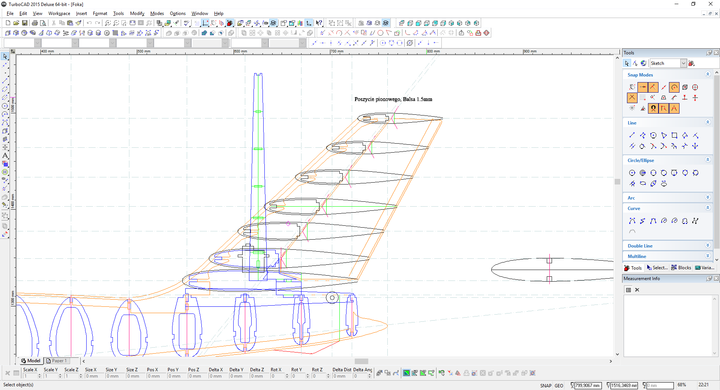This screenshot has height=390, width=720.
Task: Switch to the Paper 1 tab
Action: (x=57, y=361)
